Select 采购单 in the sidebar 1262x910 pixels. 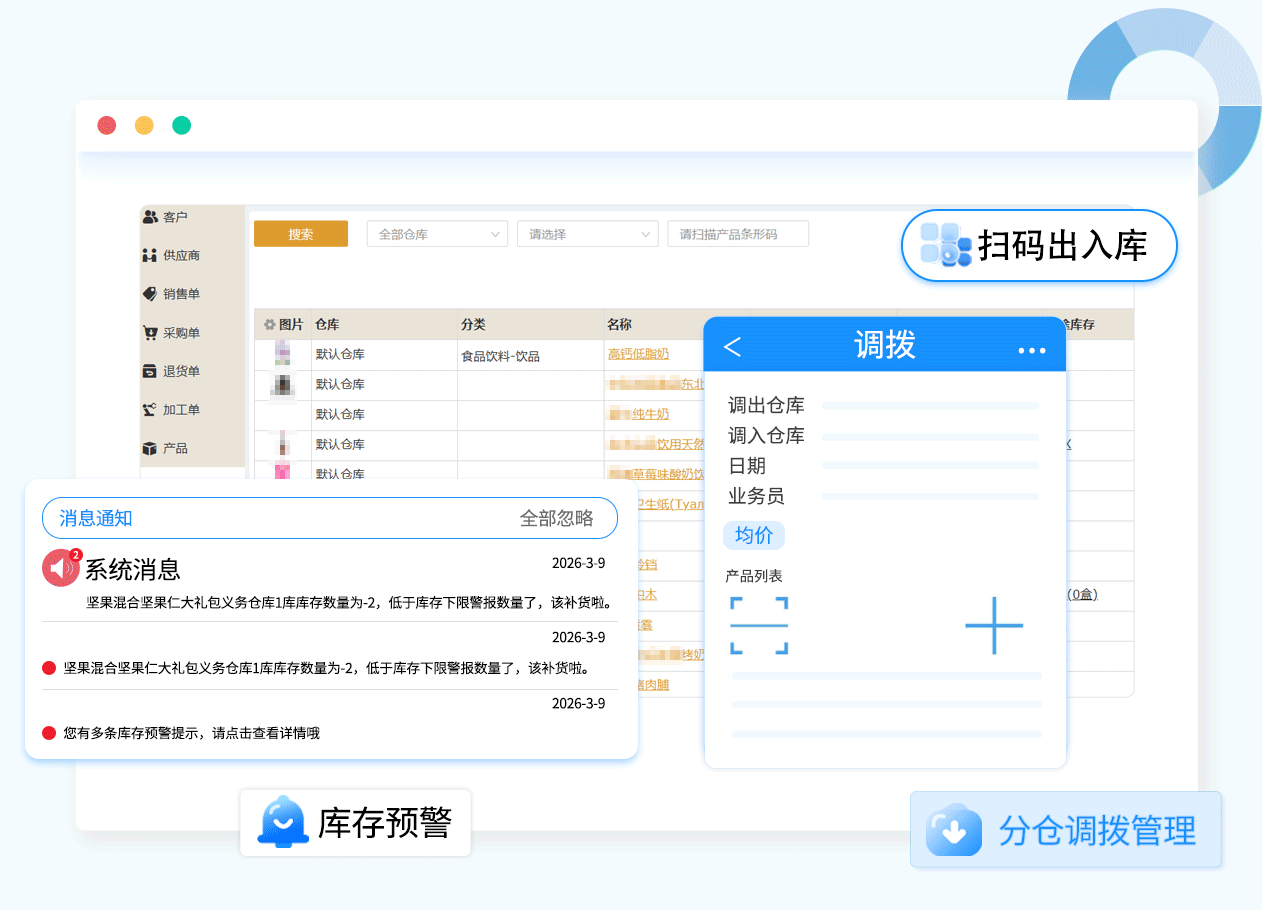[181, 333]
